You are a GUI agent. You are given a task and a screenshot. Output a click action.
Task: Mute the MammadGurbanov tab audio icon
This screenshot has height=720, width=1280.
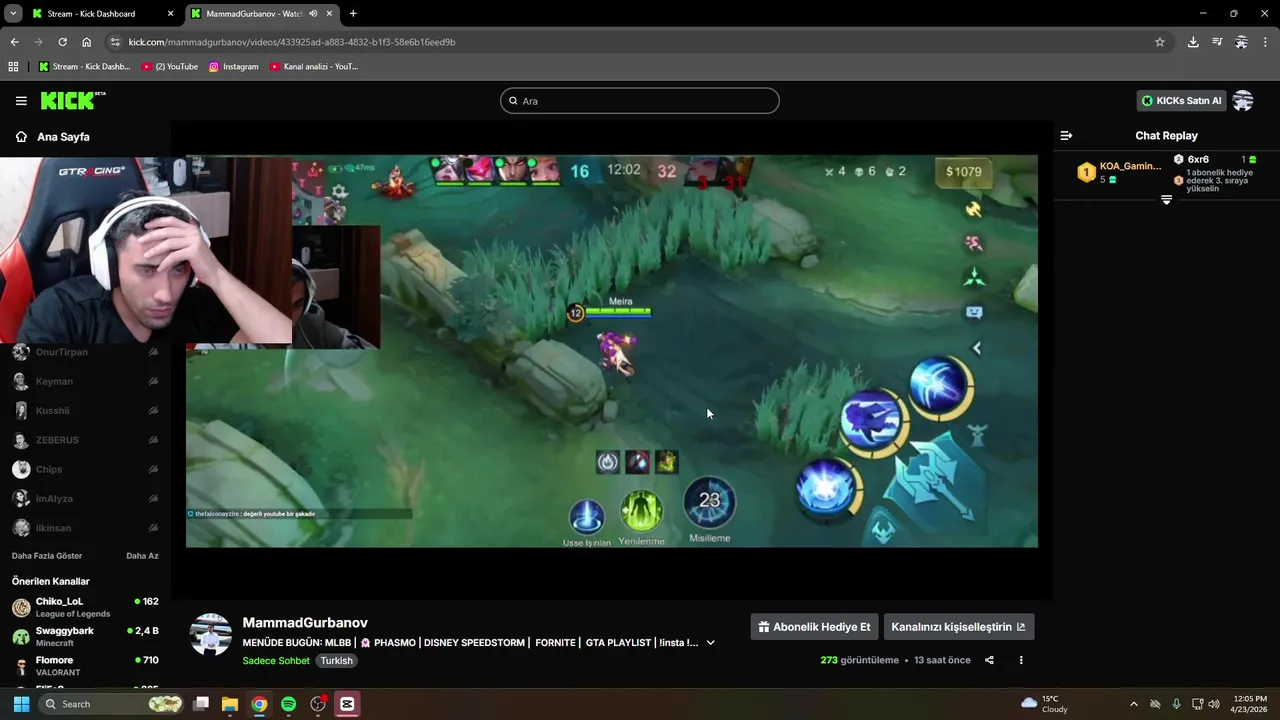click(313, 14)
